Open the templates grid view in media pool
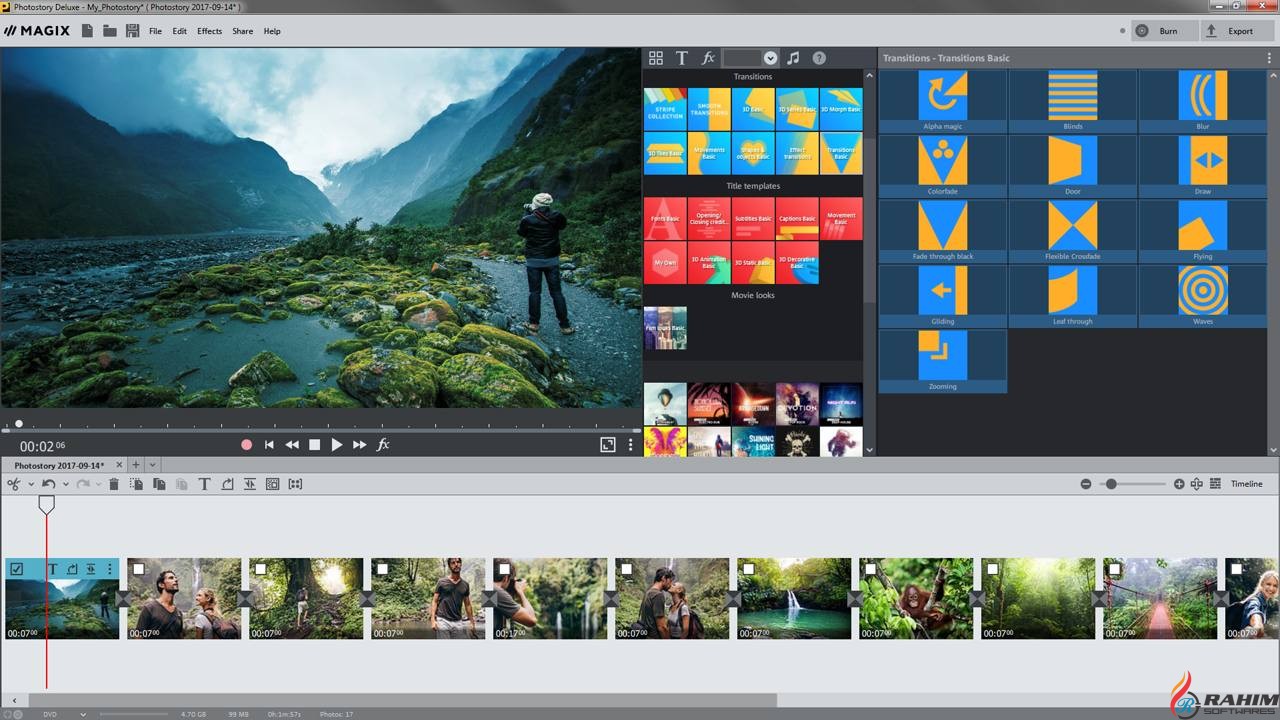Image resolution: width=1280 pixels, height=720 pixels. pyautogui.click(x=656, y=58)
